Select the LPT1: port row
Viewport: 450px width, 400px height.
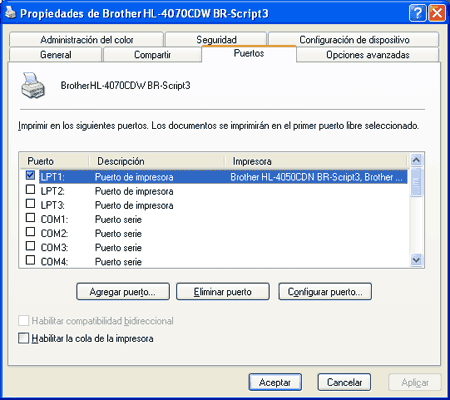tap(223, 177)
